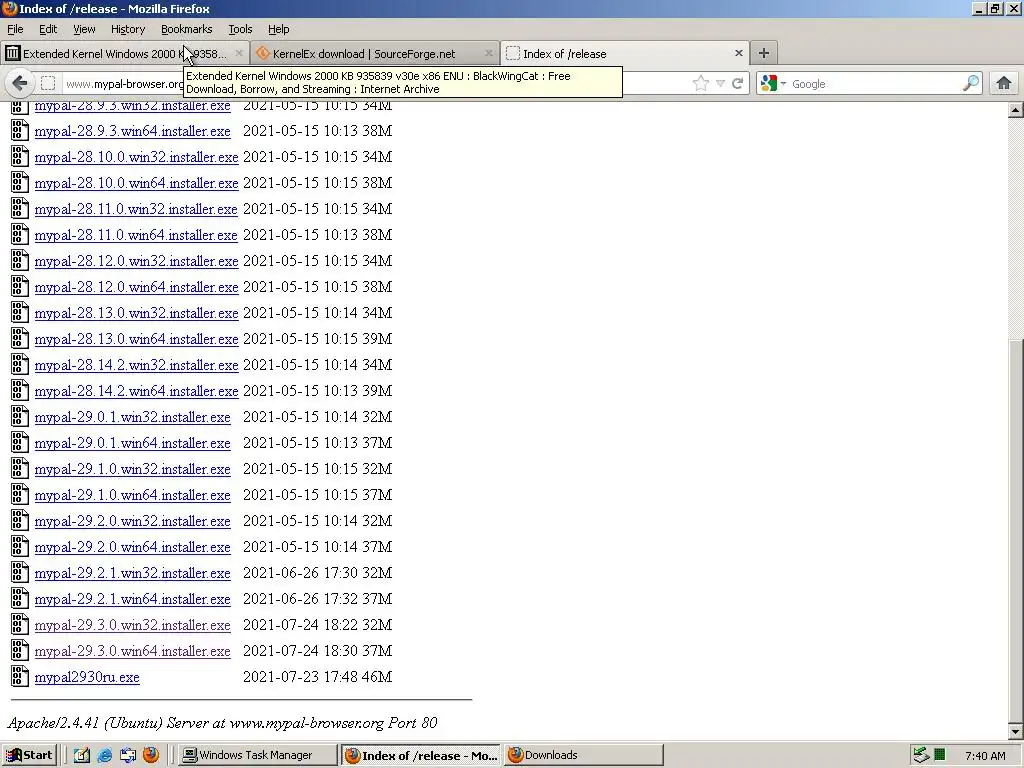Click the search magnifier icon
Screen dimensions: 1024x768
click(x=970, y=83)
